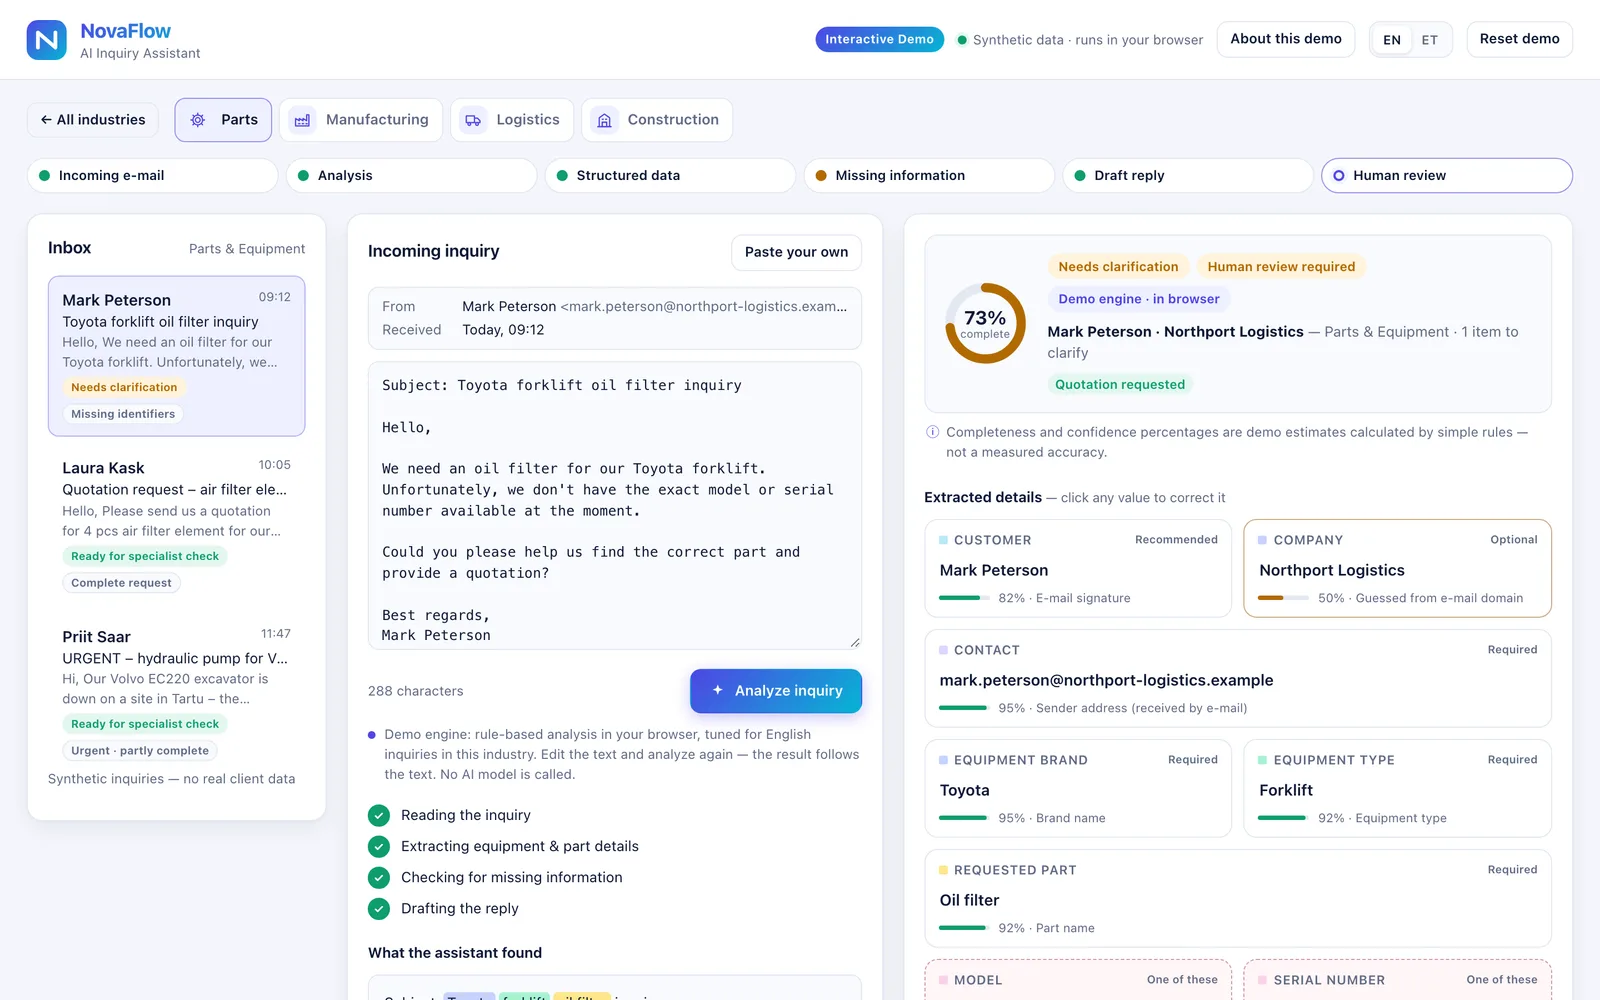
Task: Open the Analysis step
Action: (x=411, y=176)
